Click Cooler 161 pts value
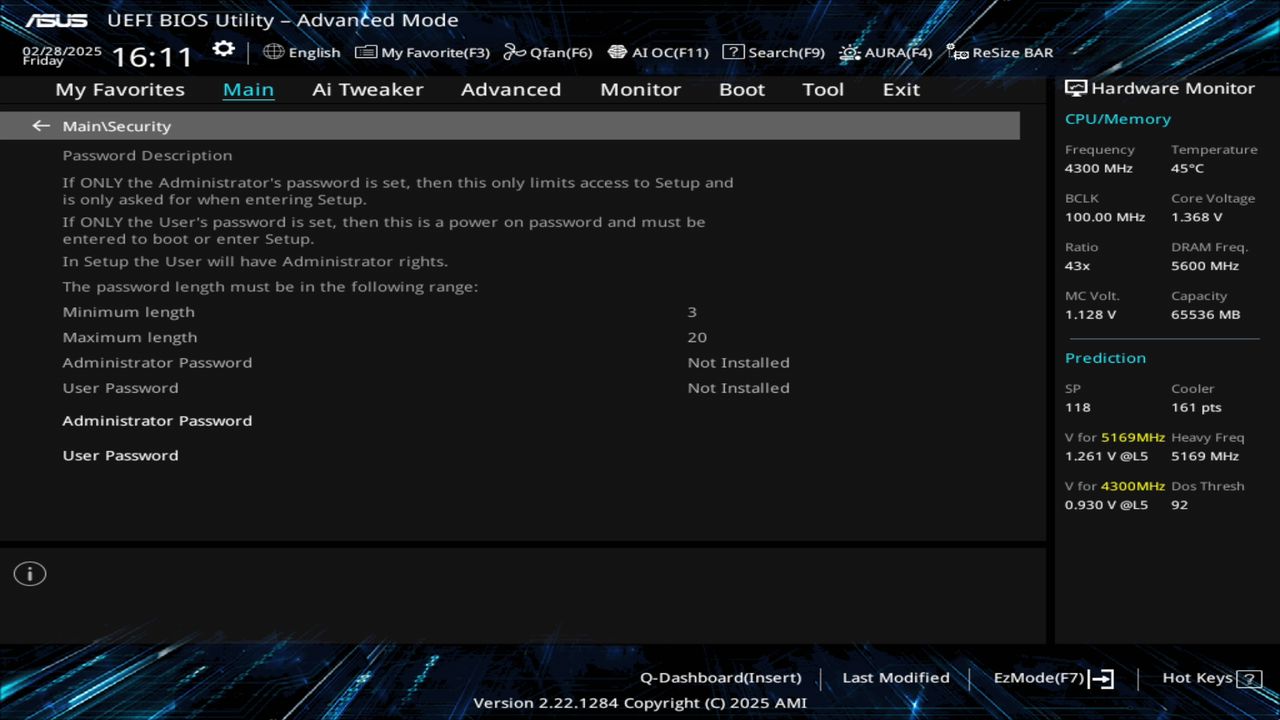The width and height of the screenshot is (1280, 720). [1196, 407]
